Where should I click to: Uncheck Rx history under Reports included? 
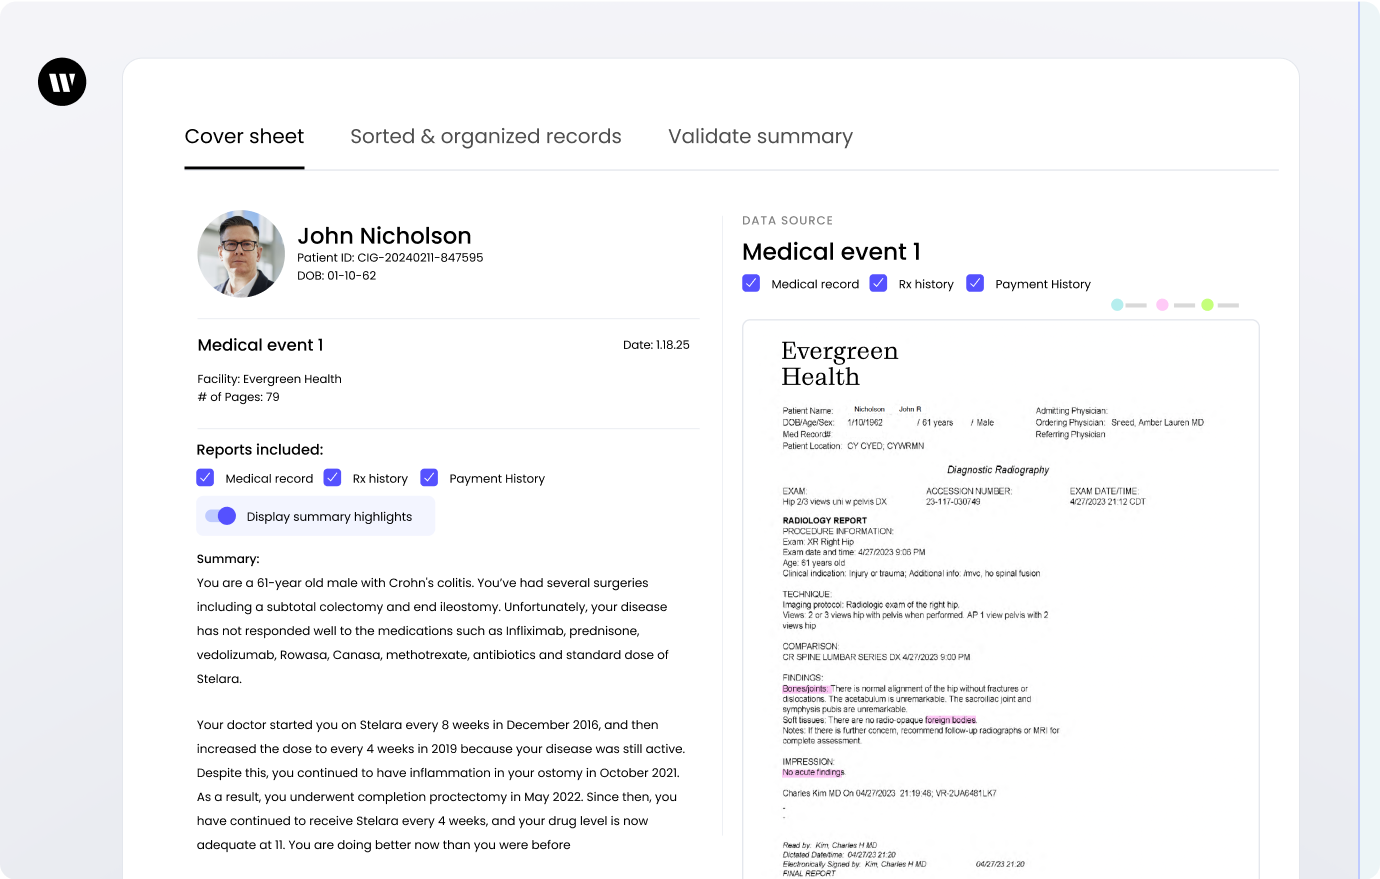333,478
